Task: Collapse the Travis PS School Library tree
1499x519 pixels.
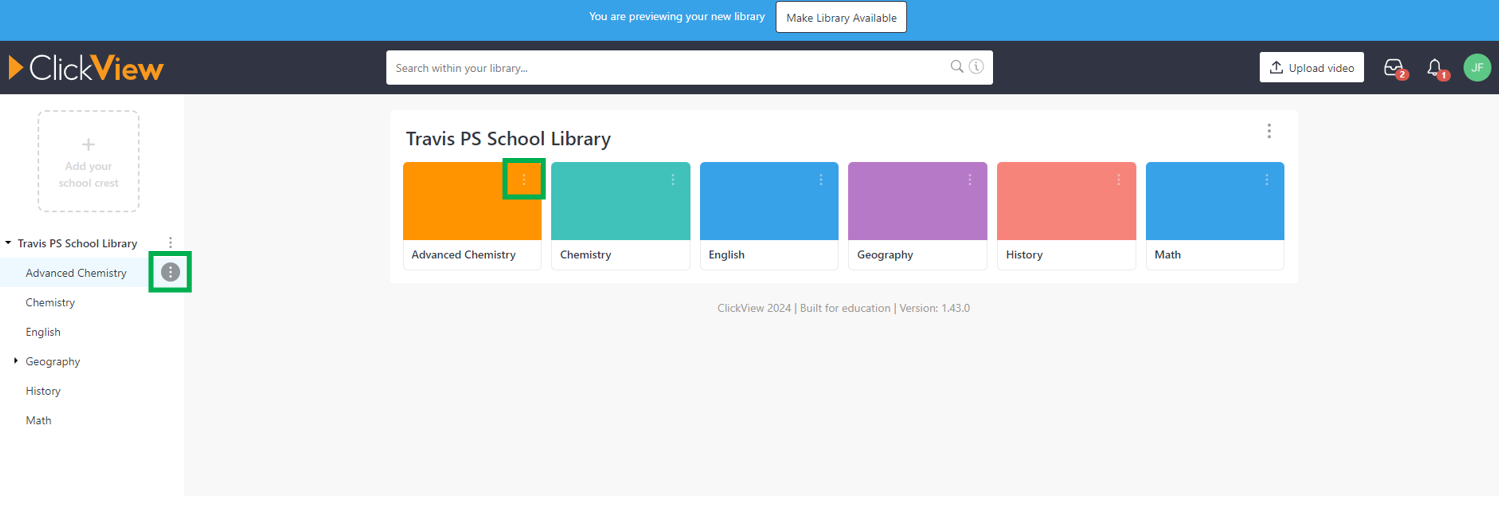Action: pos(9,243)
